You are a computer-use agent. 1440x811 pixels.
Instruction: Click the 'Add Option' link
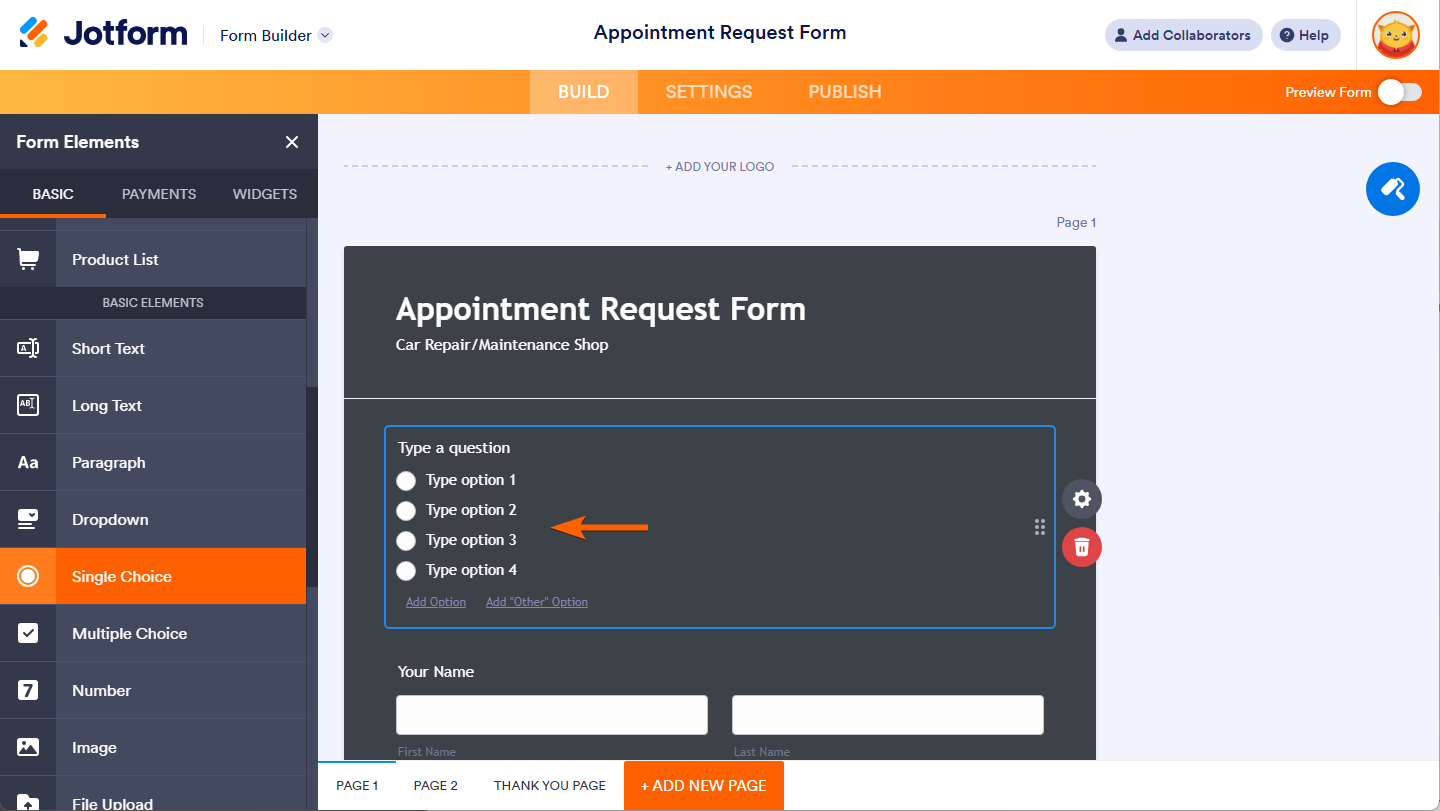coord(436,602)
